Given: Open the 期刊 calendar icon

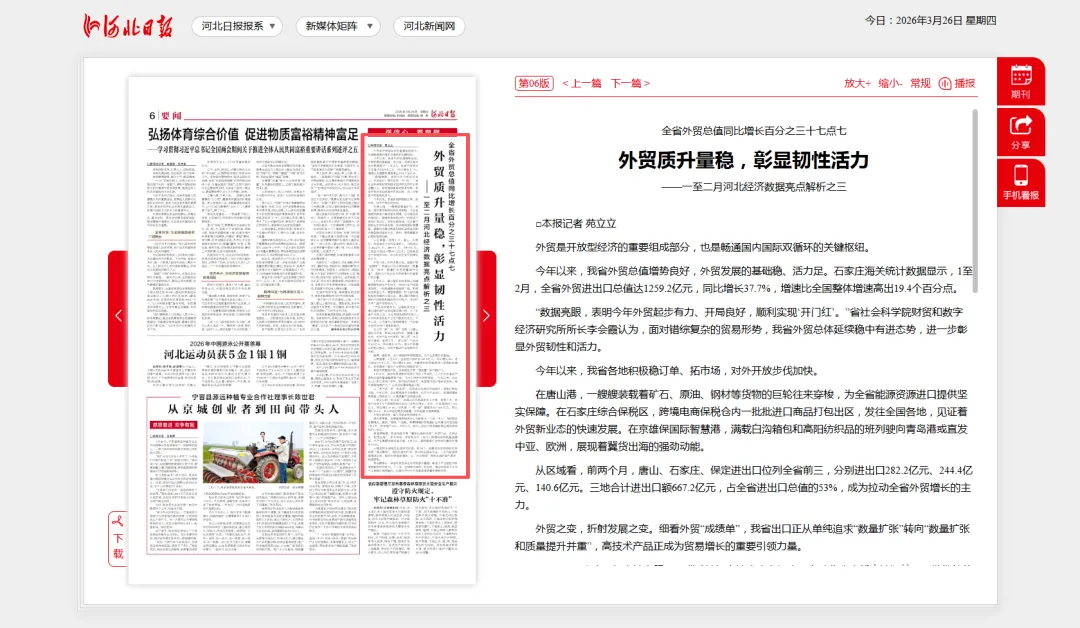Looking at the screenshot, I should 1021,81.
